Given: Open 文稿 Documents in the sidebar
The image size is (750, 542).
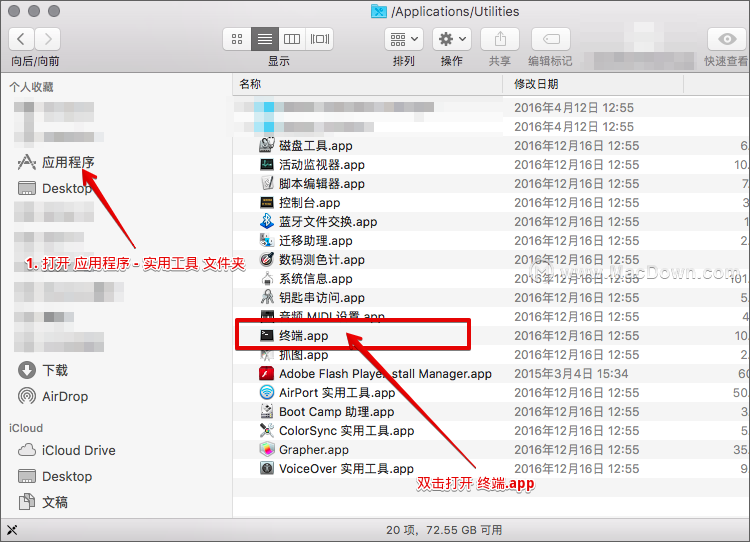Looking at the screenshot, I should [x=43, y=502].
